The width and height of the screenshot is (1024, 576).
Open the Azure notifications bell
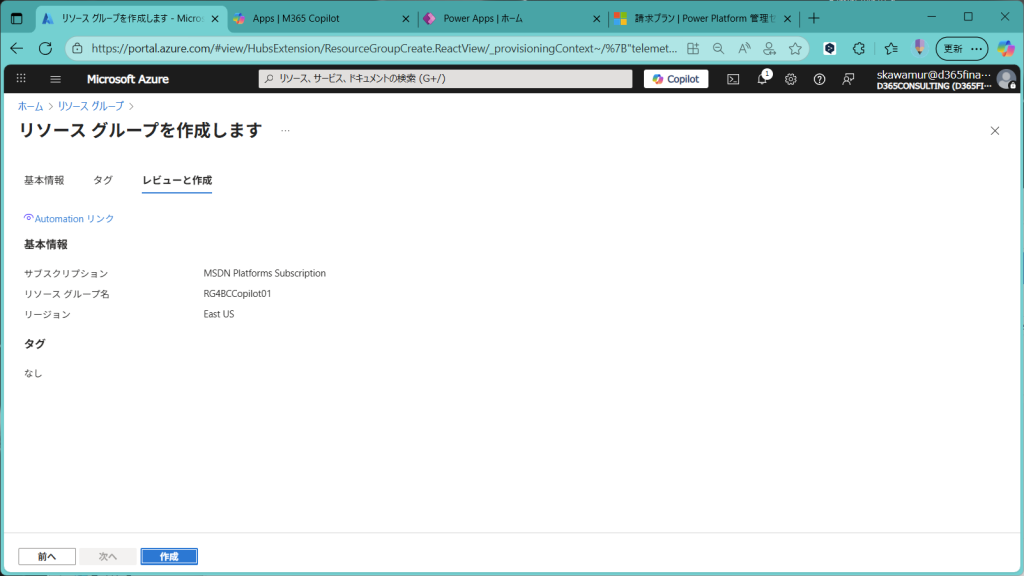tap(762, 79)
